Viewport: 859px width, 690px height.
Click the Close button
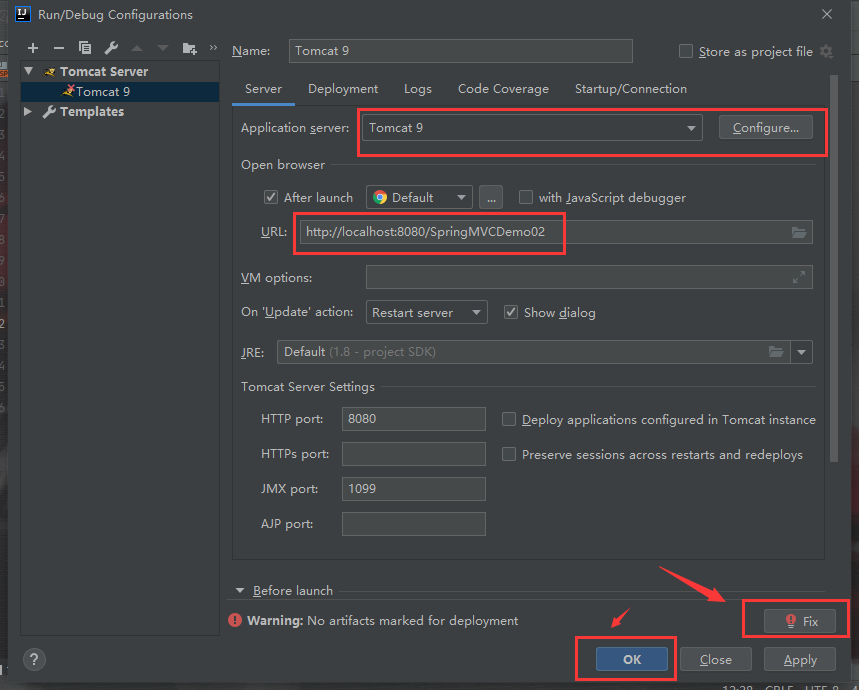point(715,659)
